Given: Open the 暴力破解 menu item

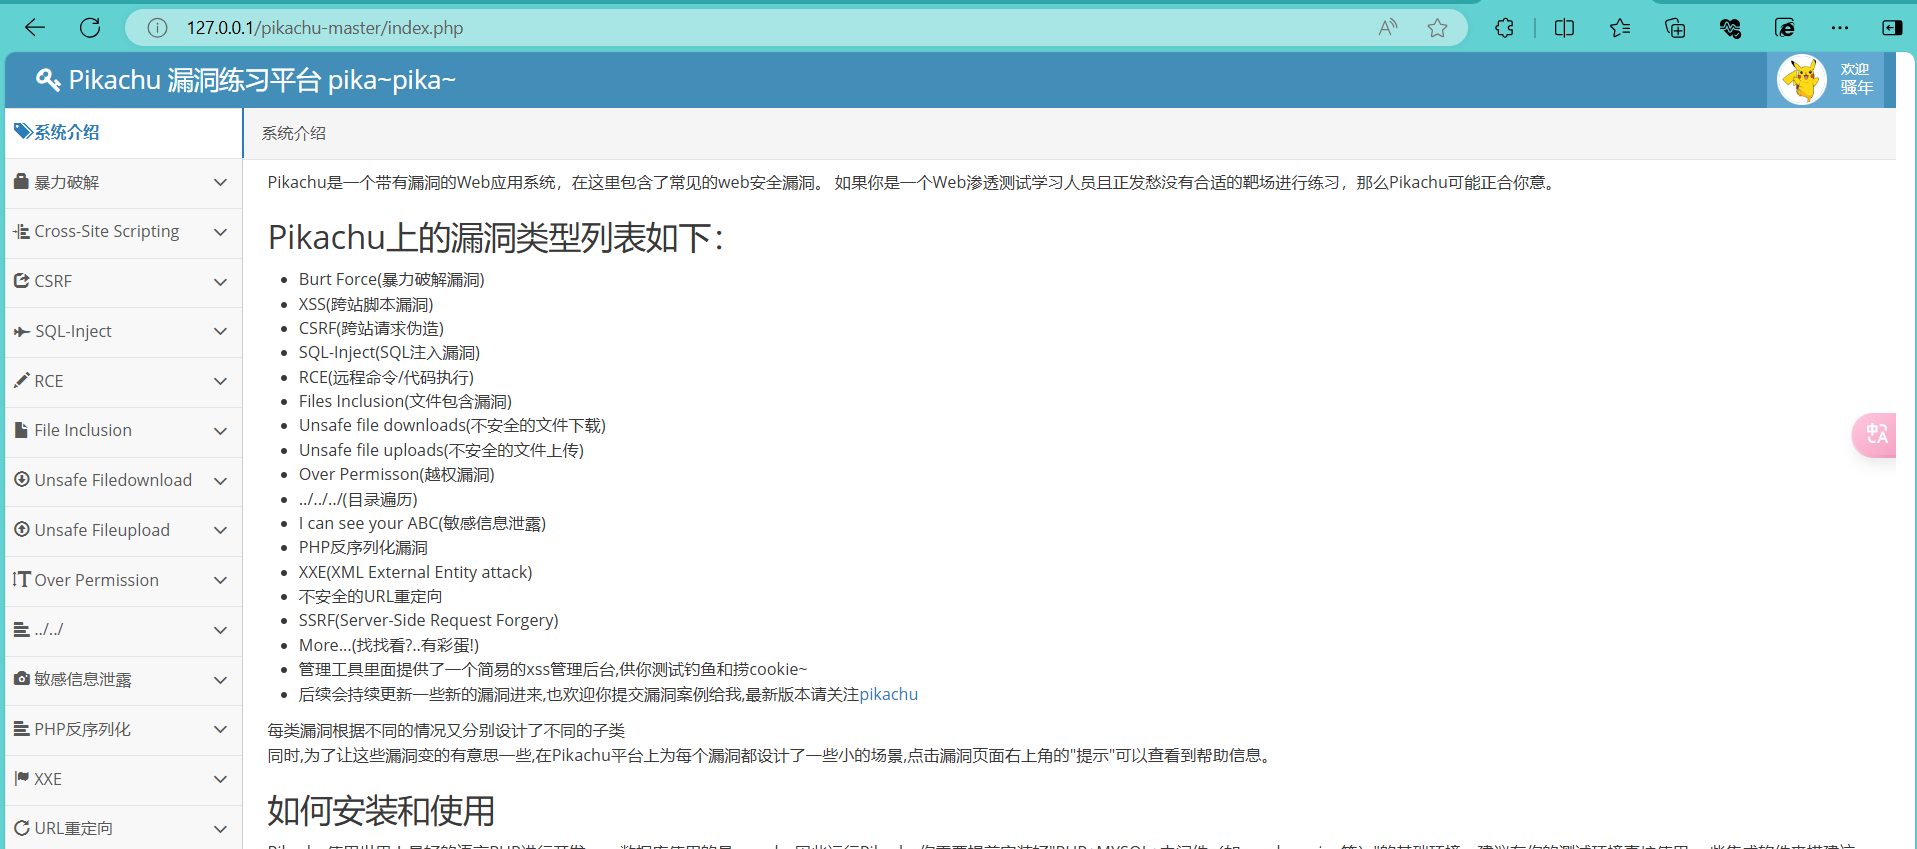Looking at the screenshot, I should click(x=123, y=182).
